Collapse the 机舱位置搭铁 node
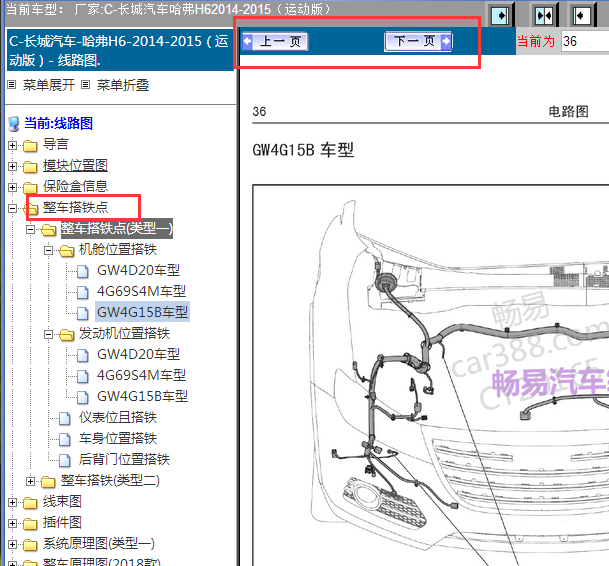Screen dimensions: 609x566 coord(49,250)
